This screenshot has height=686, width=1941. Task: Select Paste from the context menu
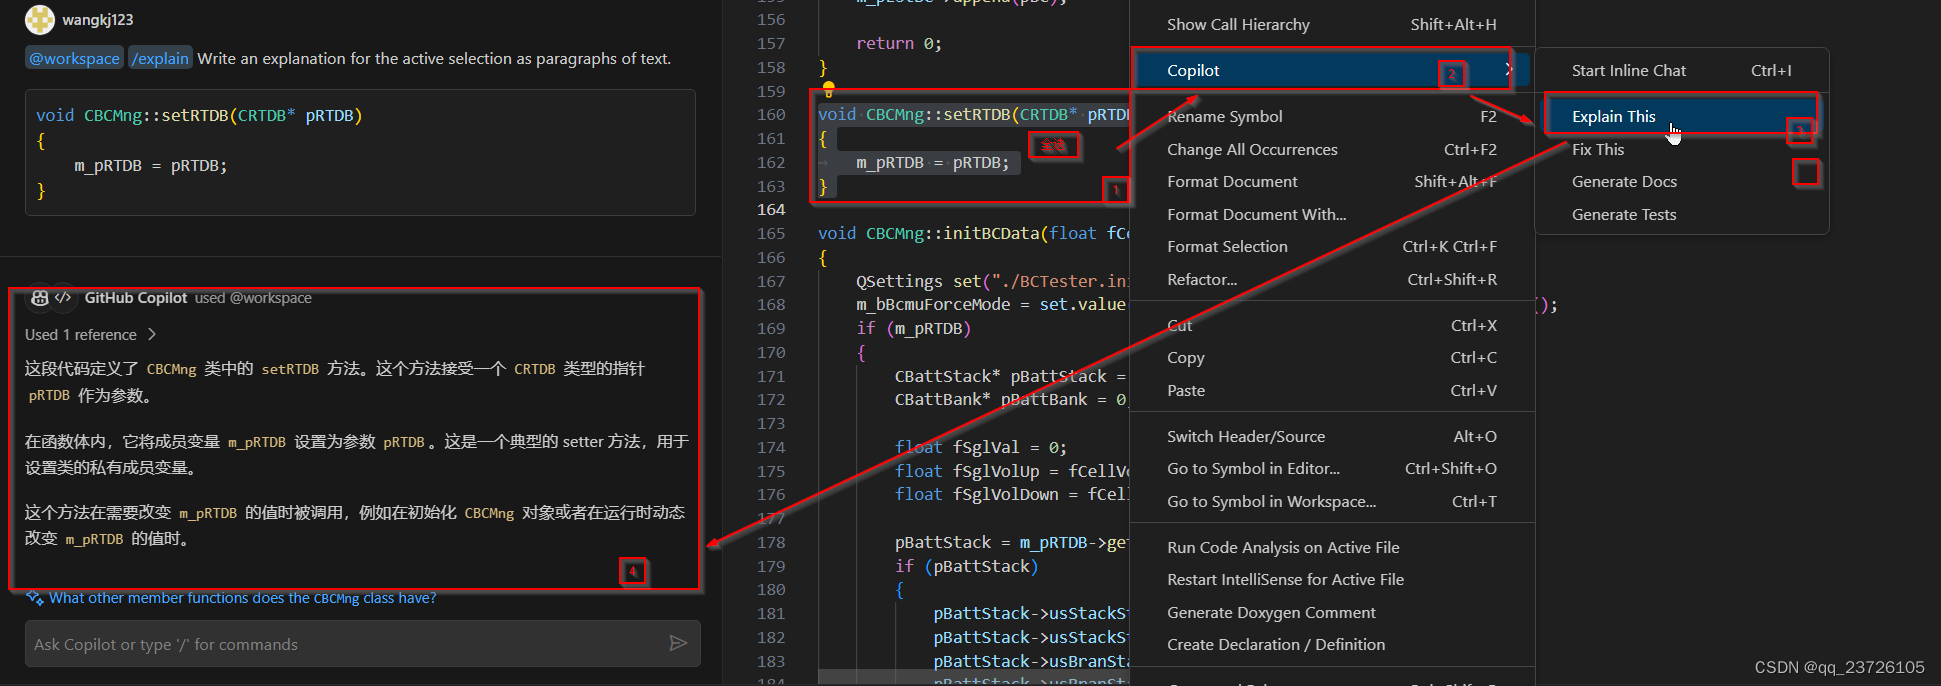click(x=1332, y=390)
